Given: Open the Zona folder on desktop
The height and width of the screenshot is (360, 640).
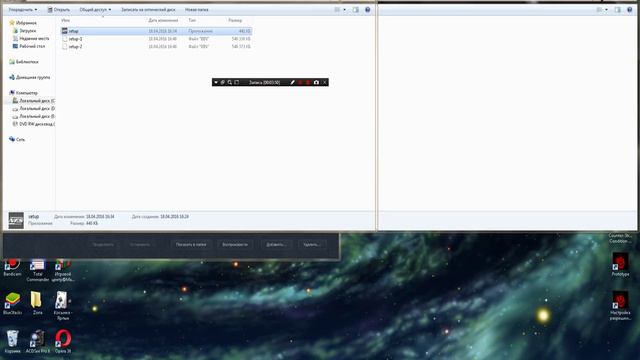Looking at the screenshot, I should tap(37, 303).
